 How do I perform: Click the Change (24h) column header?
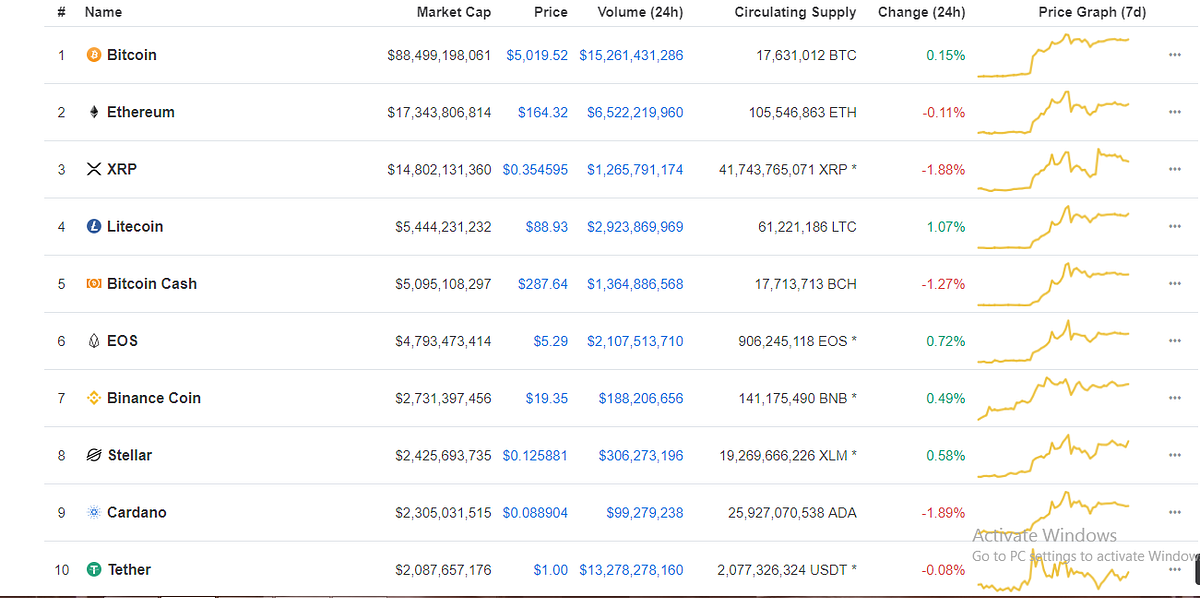tap(921, 12)
